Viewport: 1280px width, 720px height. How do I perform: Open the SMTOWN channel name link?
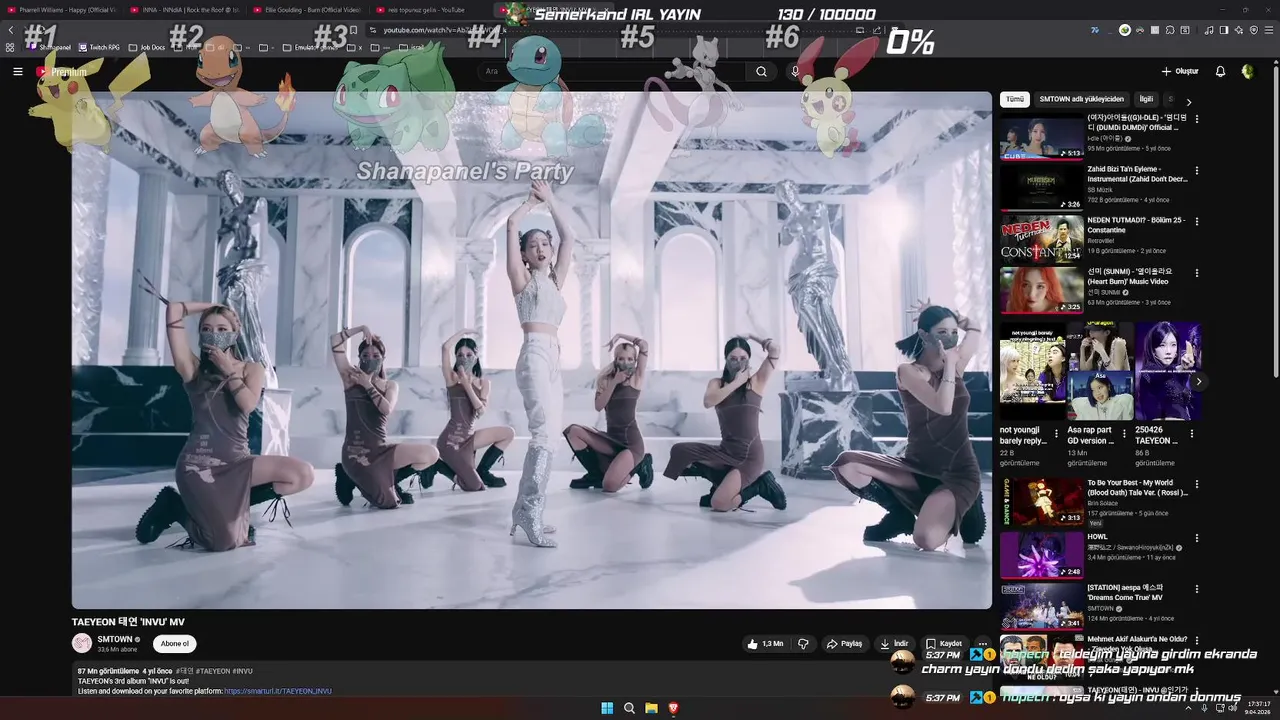[x=115, y=639]
